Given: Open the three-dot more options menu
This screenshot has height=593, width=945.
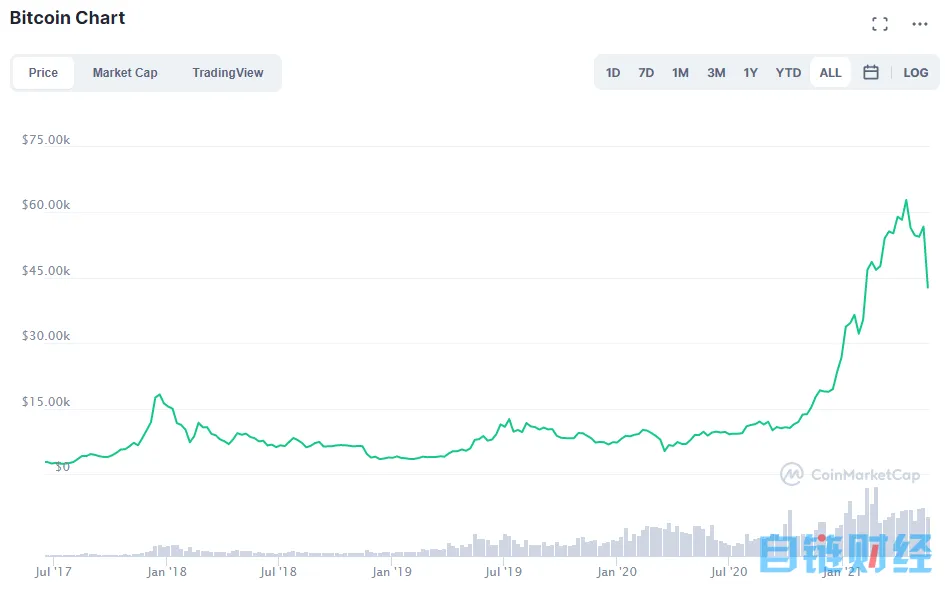Looking at the screenshot, I should tap(920, 24).
